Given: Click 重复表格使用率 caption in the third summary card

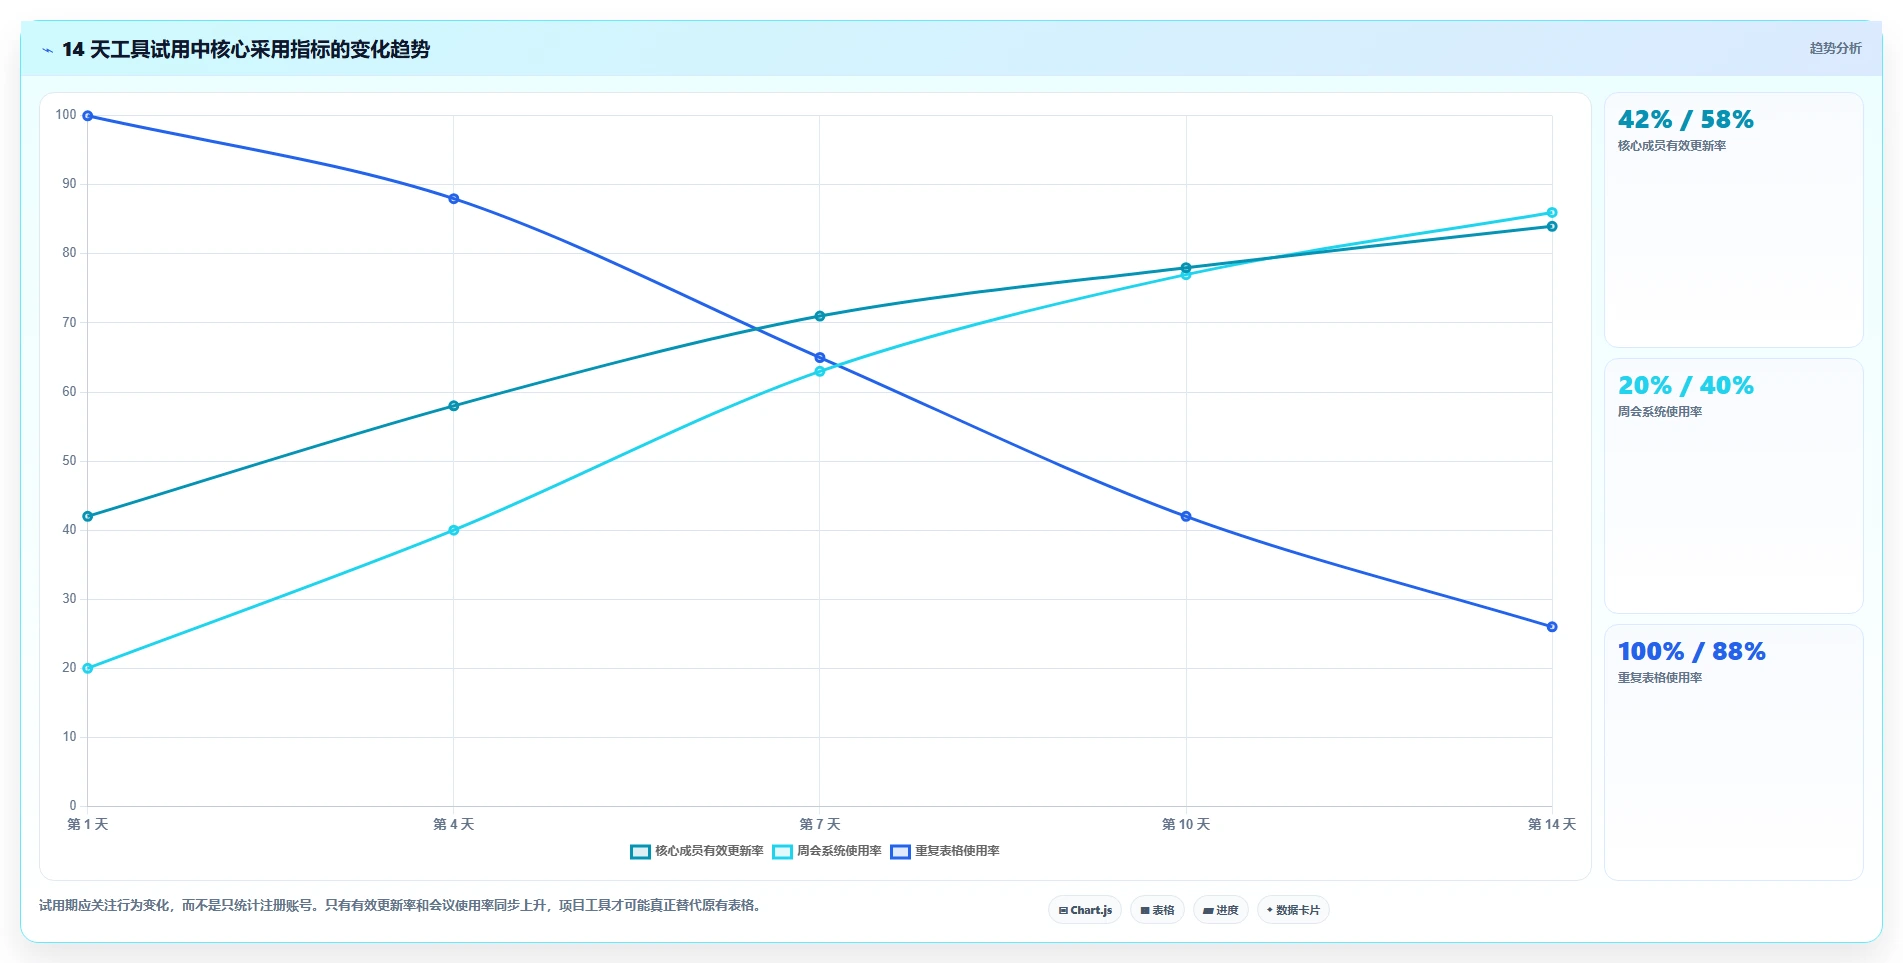Looking at the screenshot, I should (1660, 678).
